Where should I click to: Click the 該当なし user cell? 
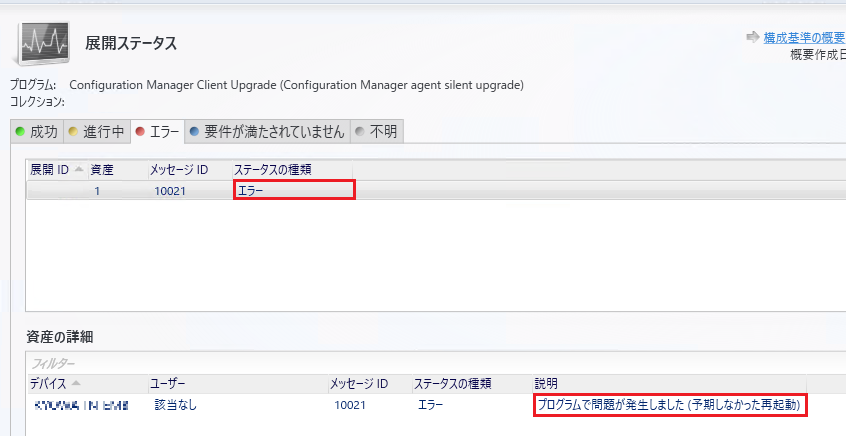[x=175, y=405]
